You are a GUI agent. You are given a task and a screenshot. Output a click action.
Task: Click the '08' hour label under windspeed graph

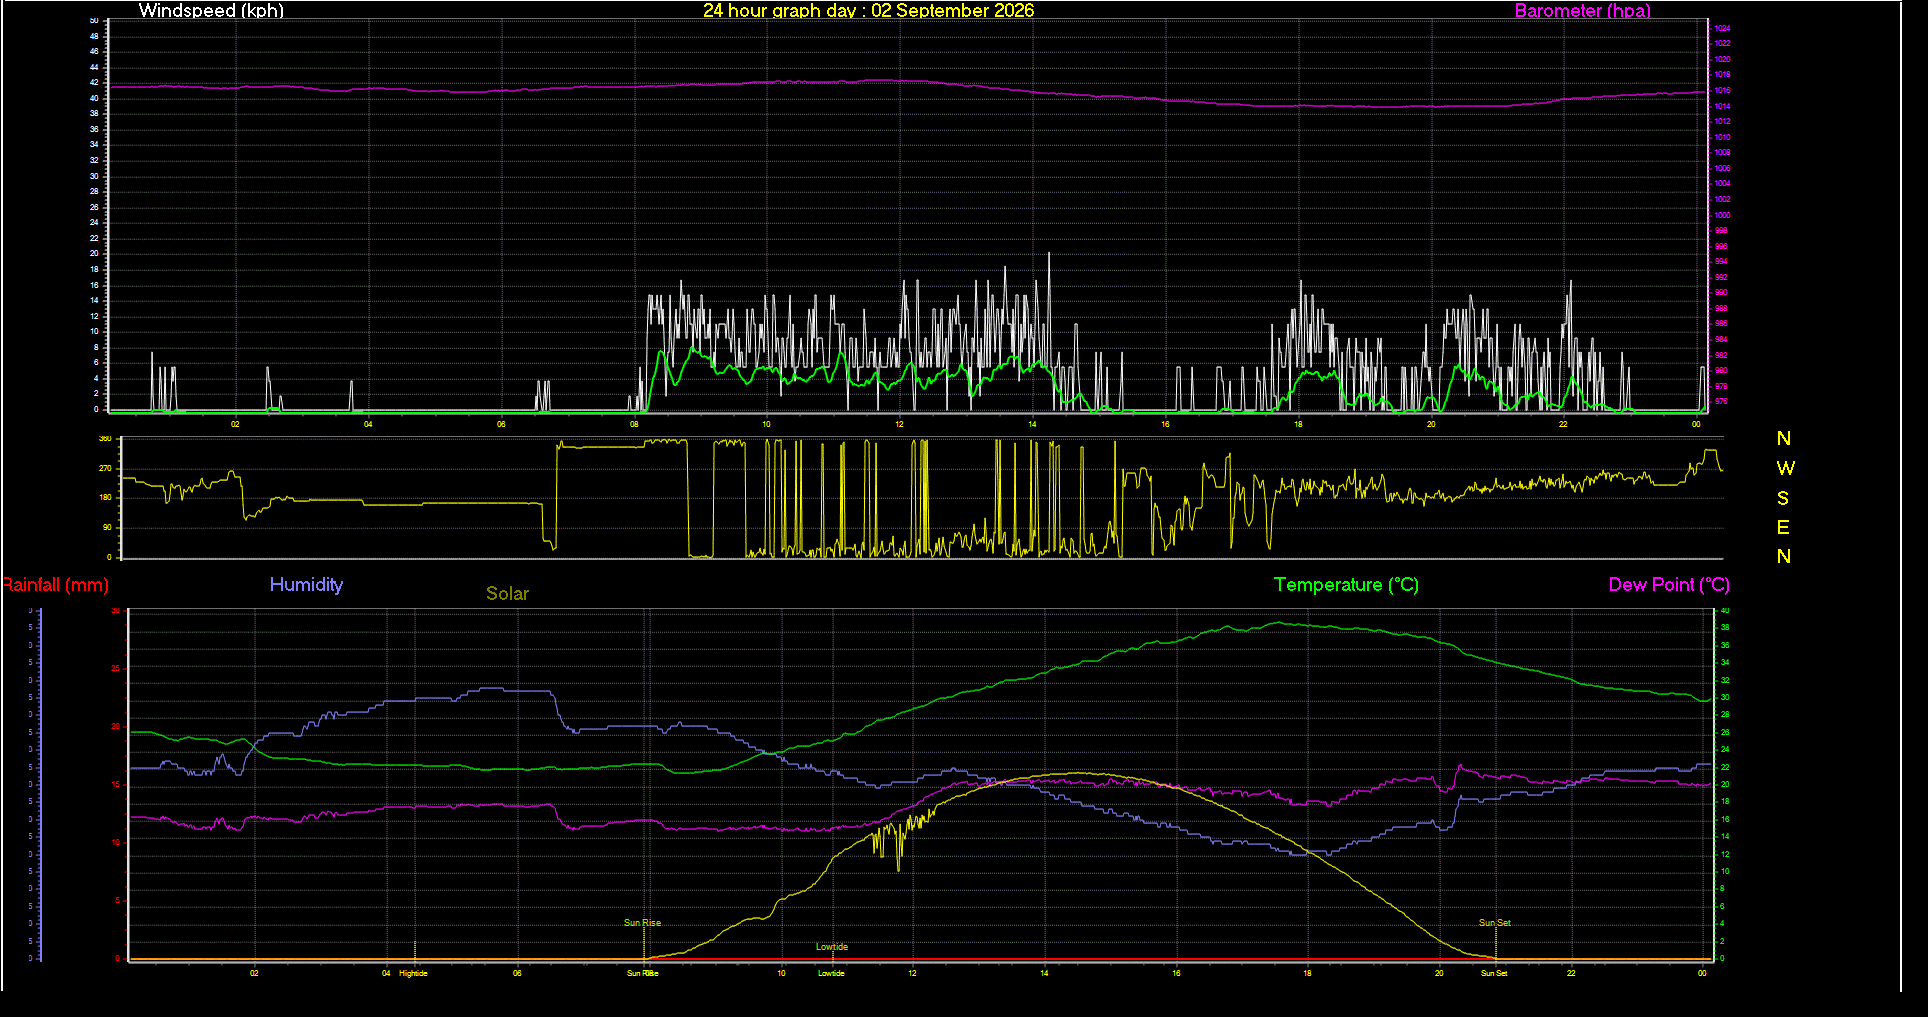coord(634,424)
